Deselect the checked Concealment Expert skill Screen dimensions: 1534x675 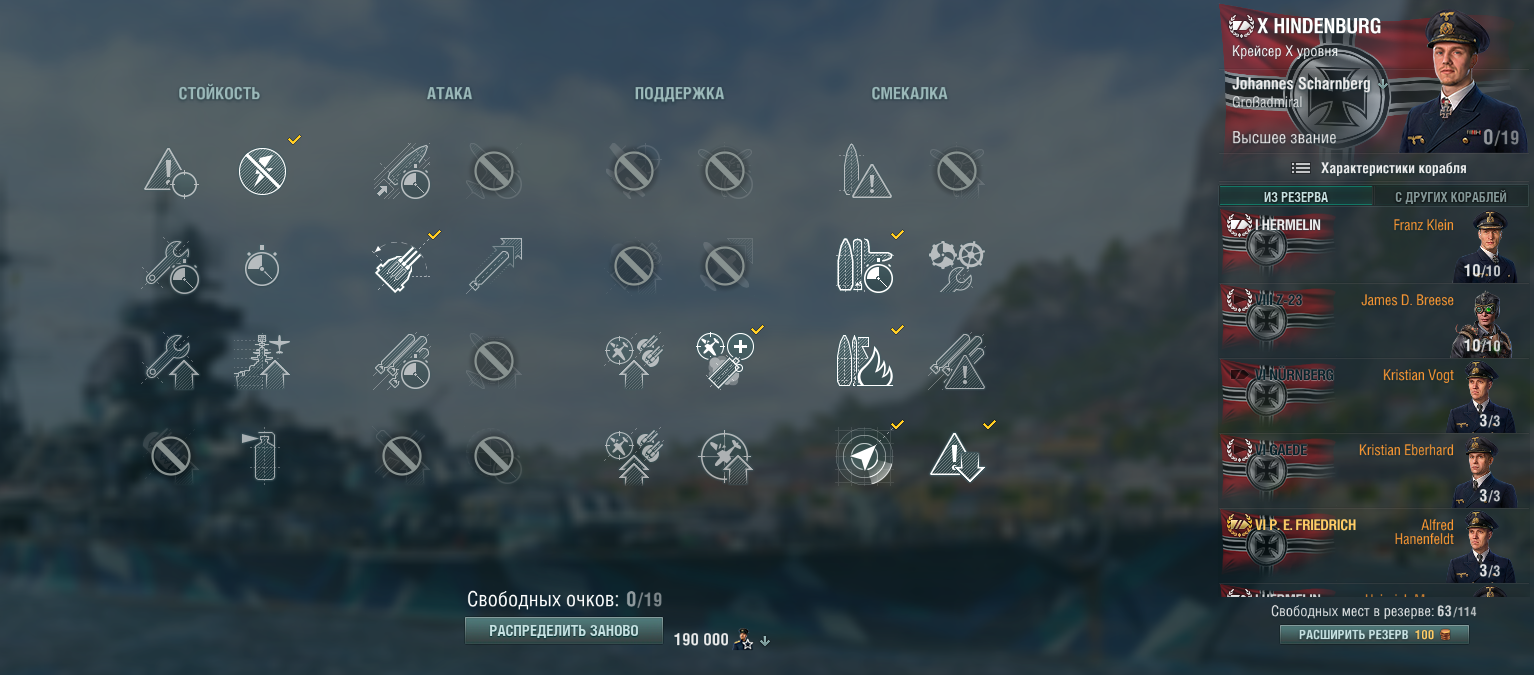(x=957, y=455)
